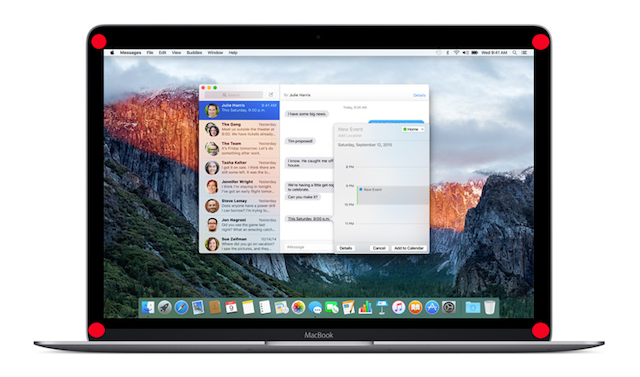Click compose new message icon
Screen dimensions: 640x377
(x=271, y=95)
